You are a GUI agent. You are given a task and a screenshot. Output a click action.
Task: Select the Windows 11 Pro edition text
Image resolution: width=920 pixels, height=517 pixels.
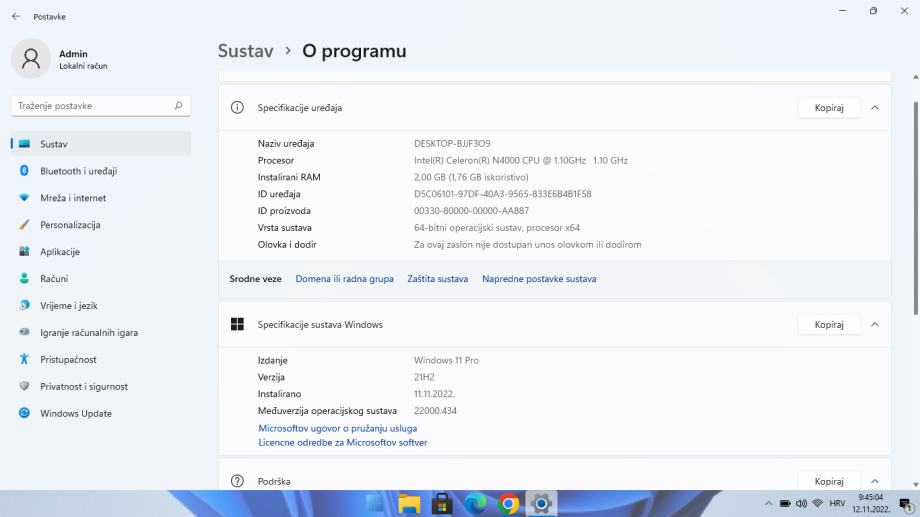pos(447,360)
